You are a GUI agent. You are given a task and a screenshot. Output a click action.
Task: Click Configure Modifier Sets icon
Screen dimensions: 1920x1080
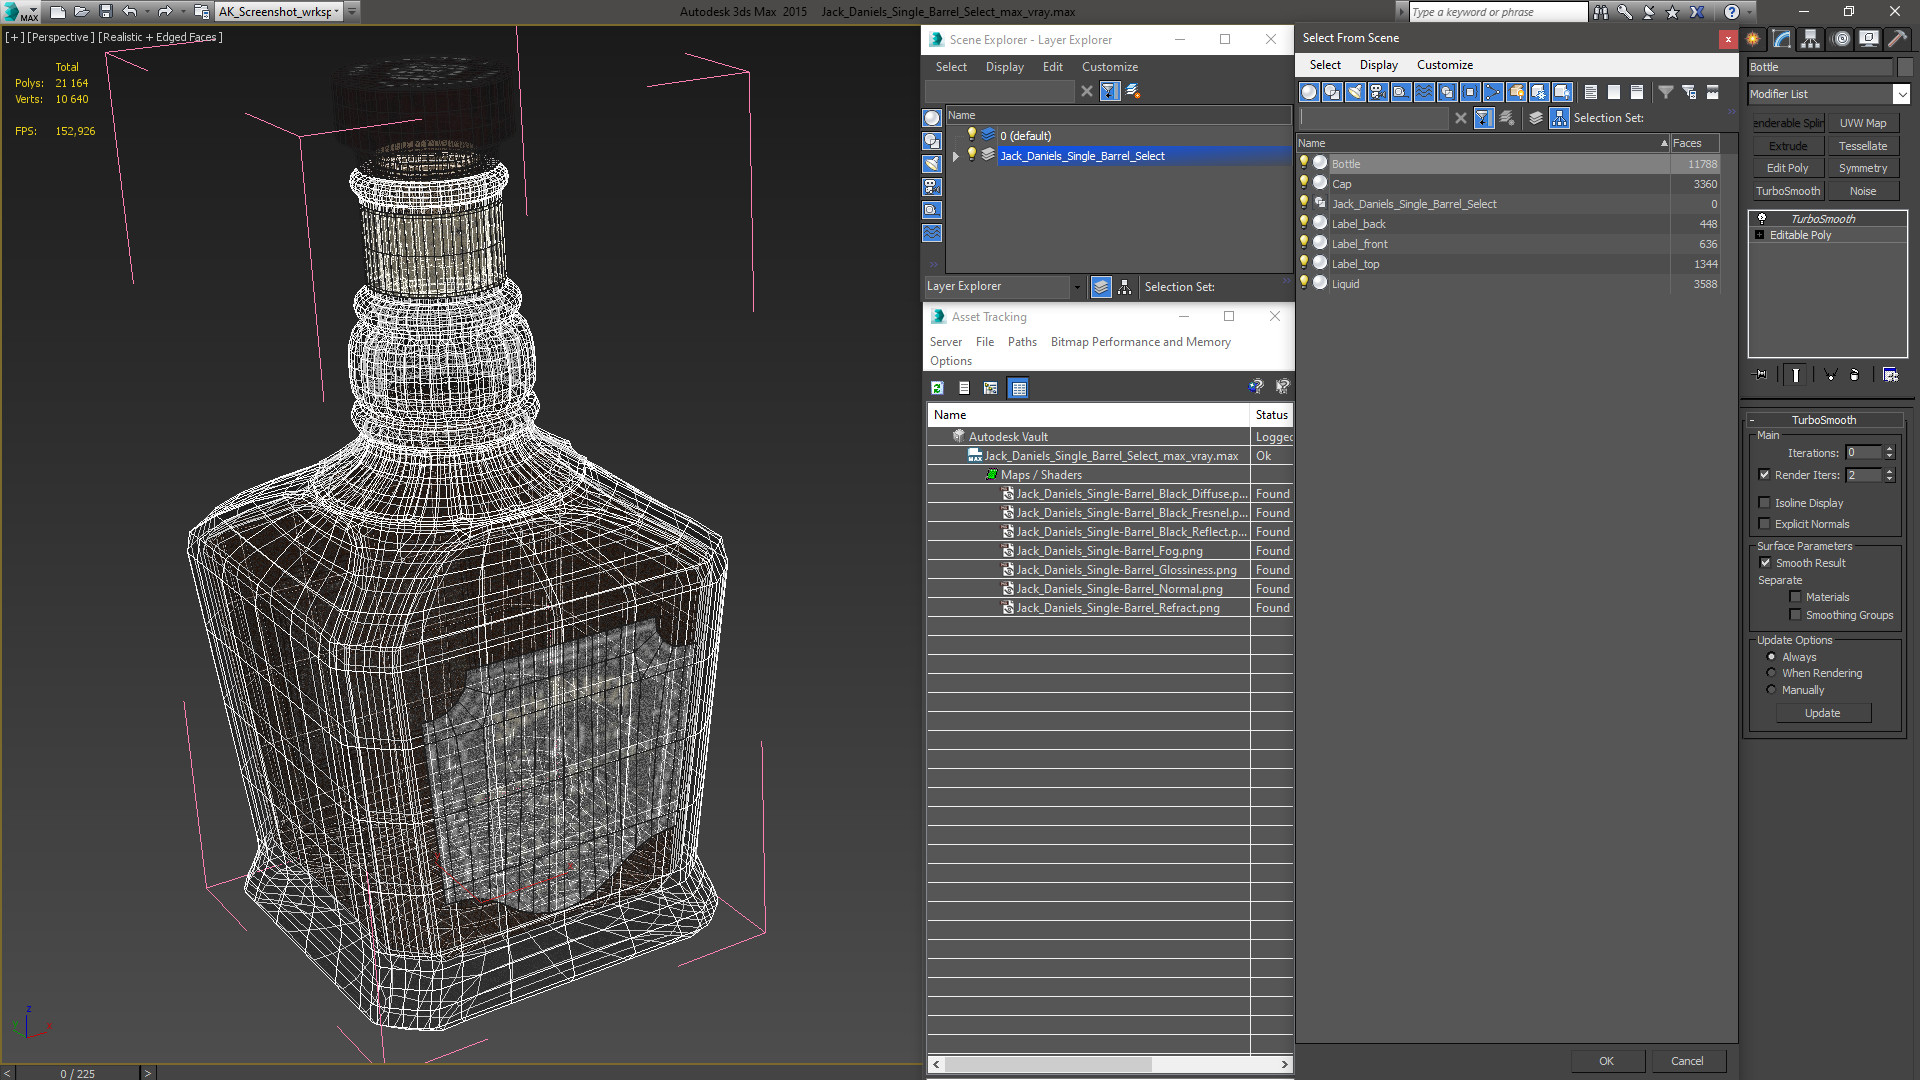click(1890, 375)
